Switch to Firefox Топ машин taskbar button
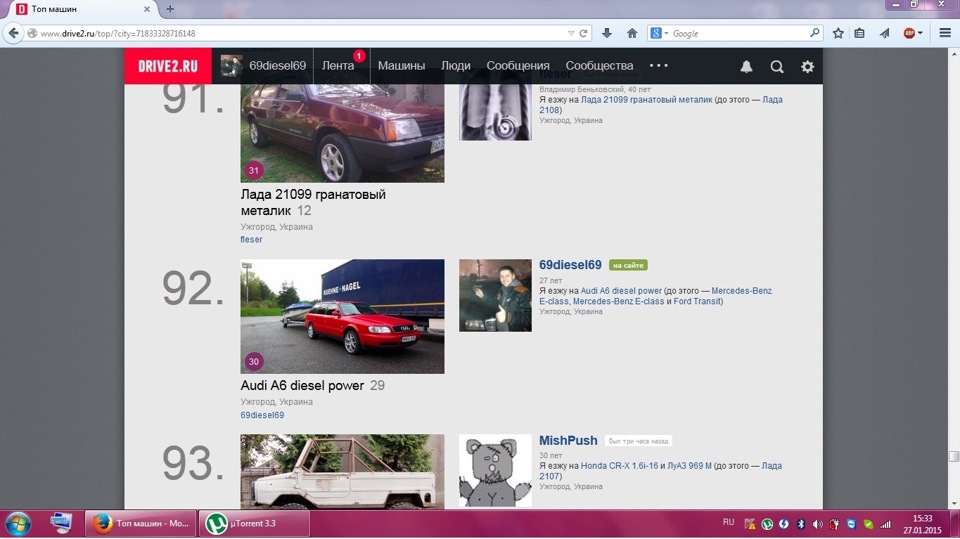 pyautogui.click(x=141, y=524)
